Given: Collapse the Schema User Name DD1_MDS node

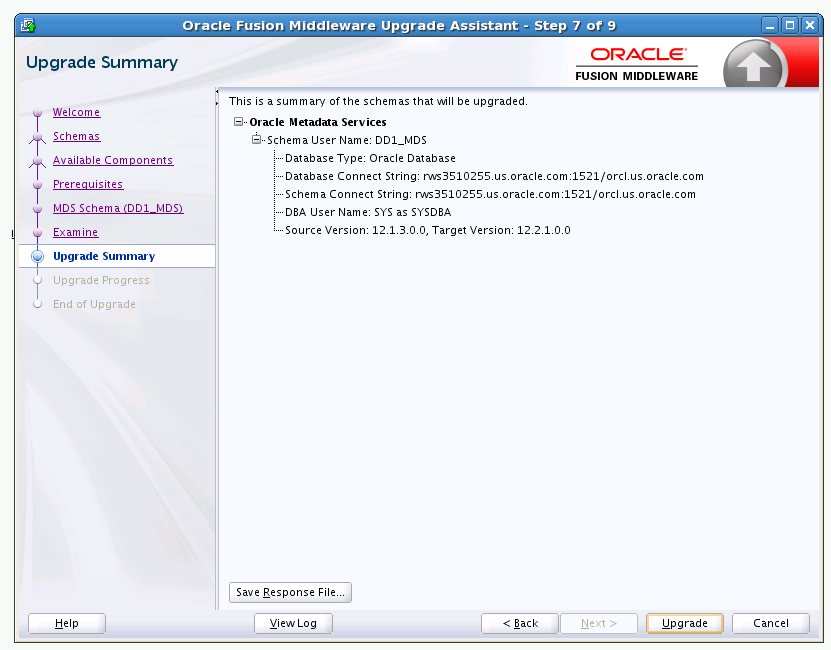Looking at the screenshot, I should [257, 140].
